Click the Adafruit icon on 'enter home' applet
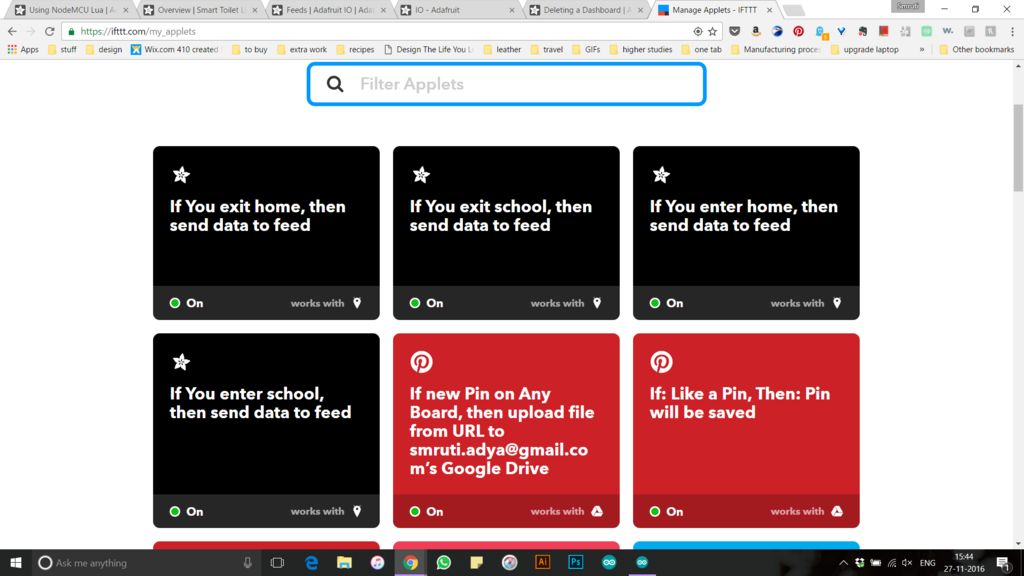The width and height of the screenshot is (1024, 576). [x=661, y=174]
